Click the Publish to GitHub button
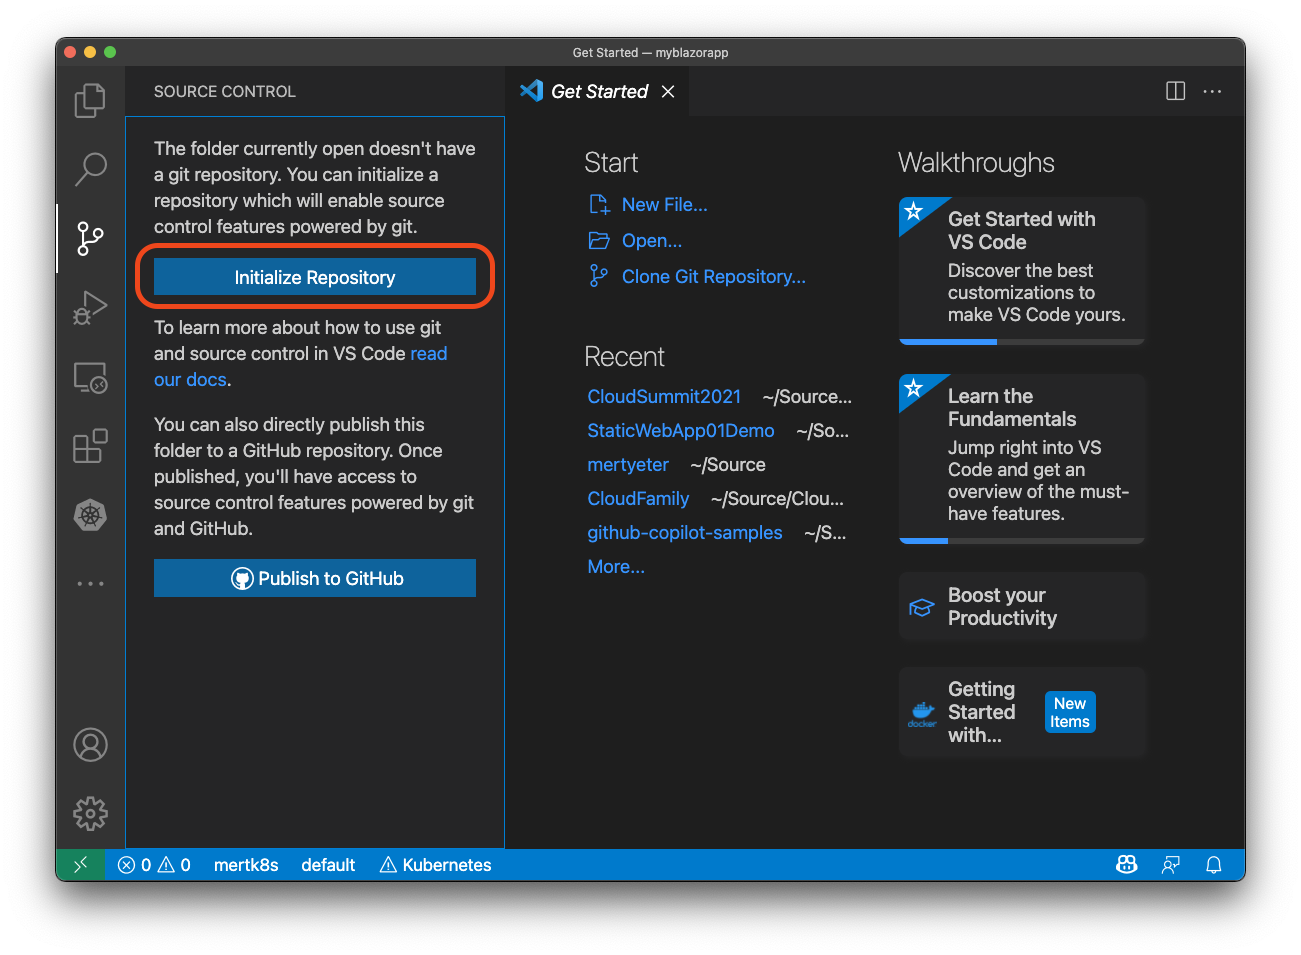 (x=315, y=578)
